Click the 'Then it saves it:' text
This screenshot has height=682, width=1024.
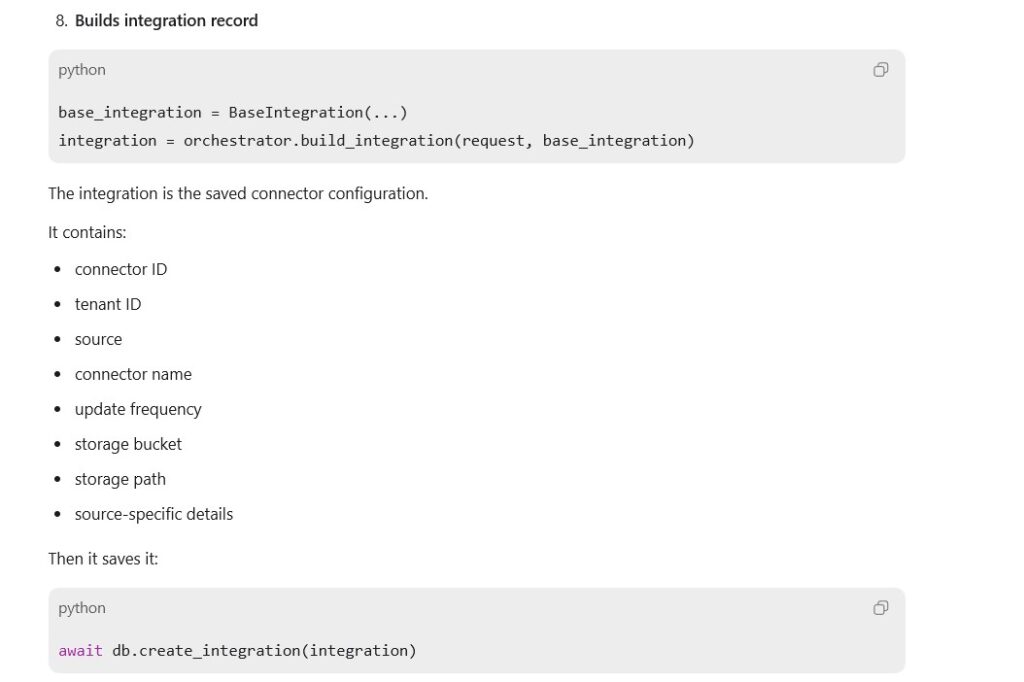point(103,559)
